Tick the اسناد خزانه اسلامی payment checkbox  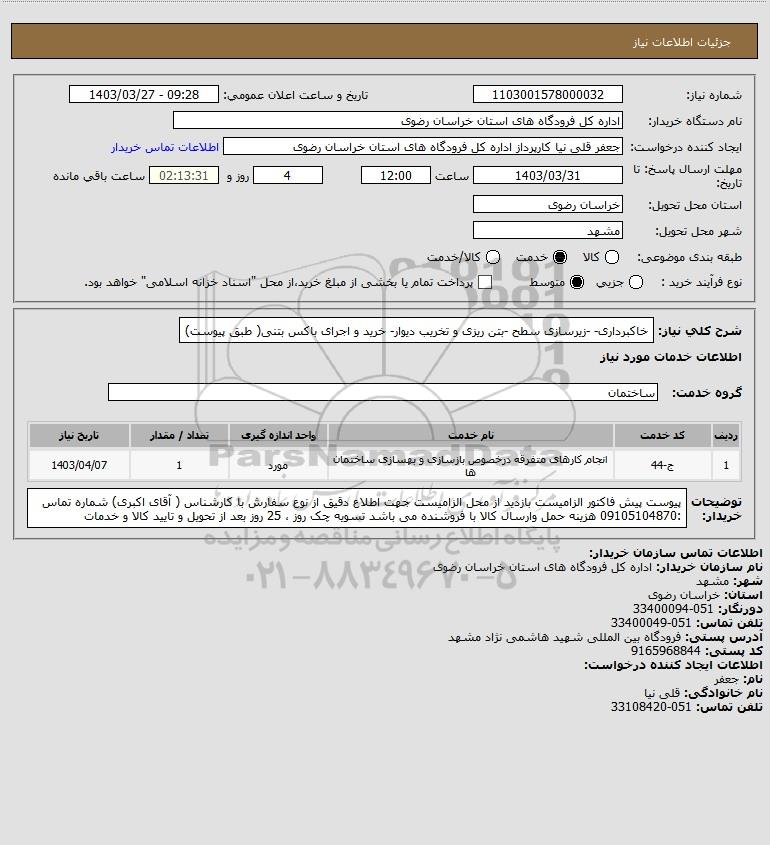click(485, 282)
